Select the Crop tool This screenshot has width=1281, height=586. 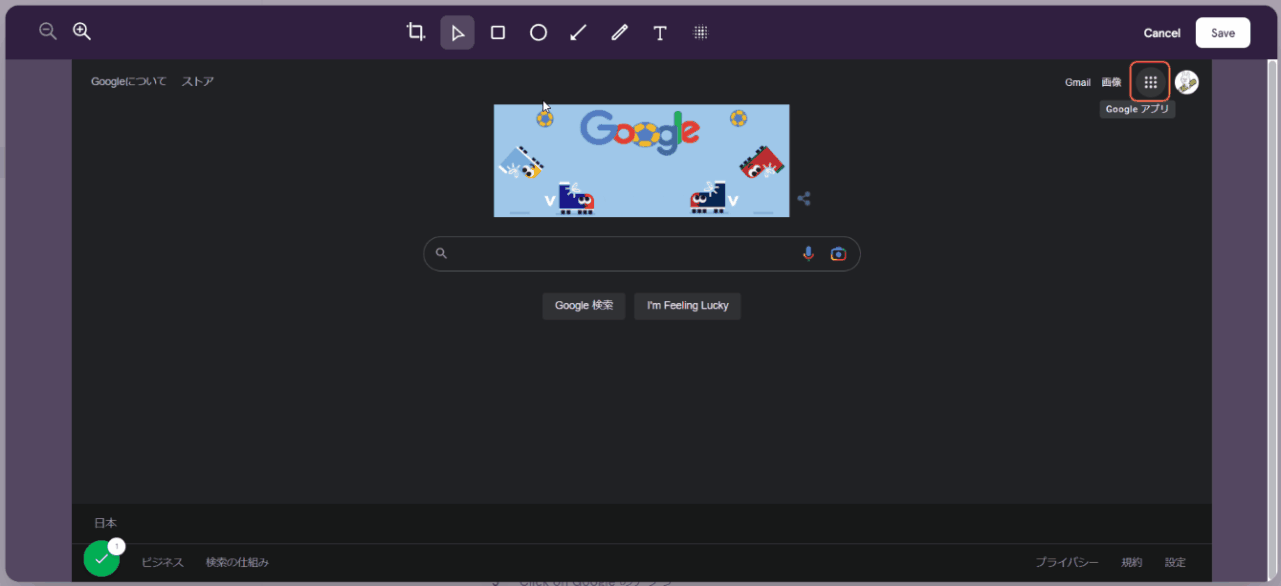[x=416, y=32]
